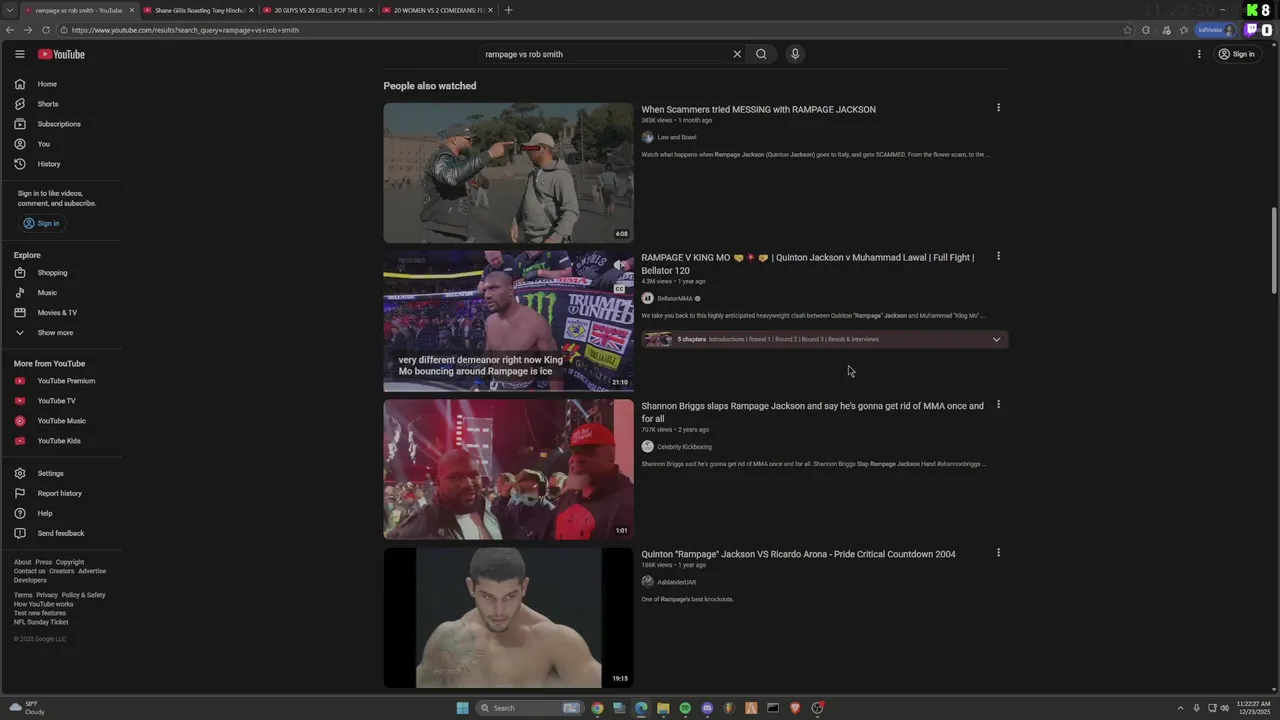Open more options for Rampage v King Mo
Image resolution: width=1280 pixels, height=720 pixels.
tap(998, 256)
